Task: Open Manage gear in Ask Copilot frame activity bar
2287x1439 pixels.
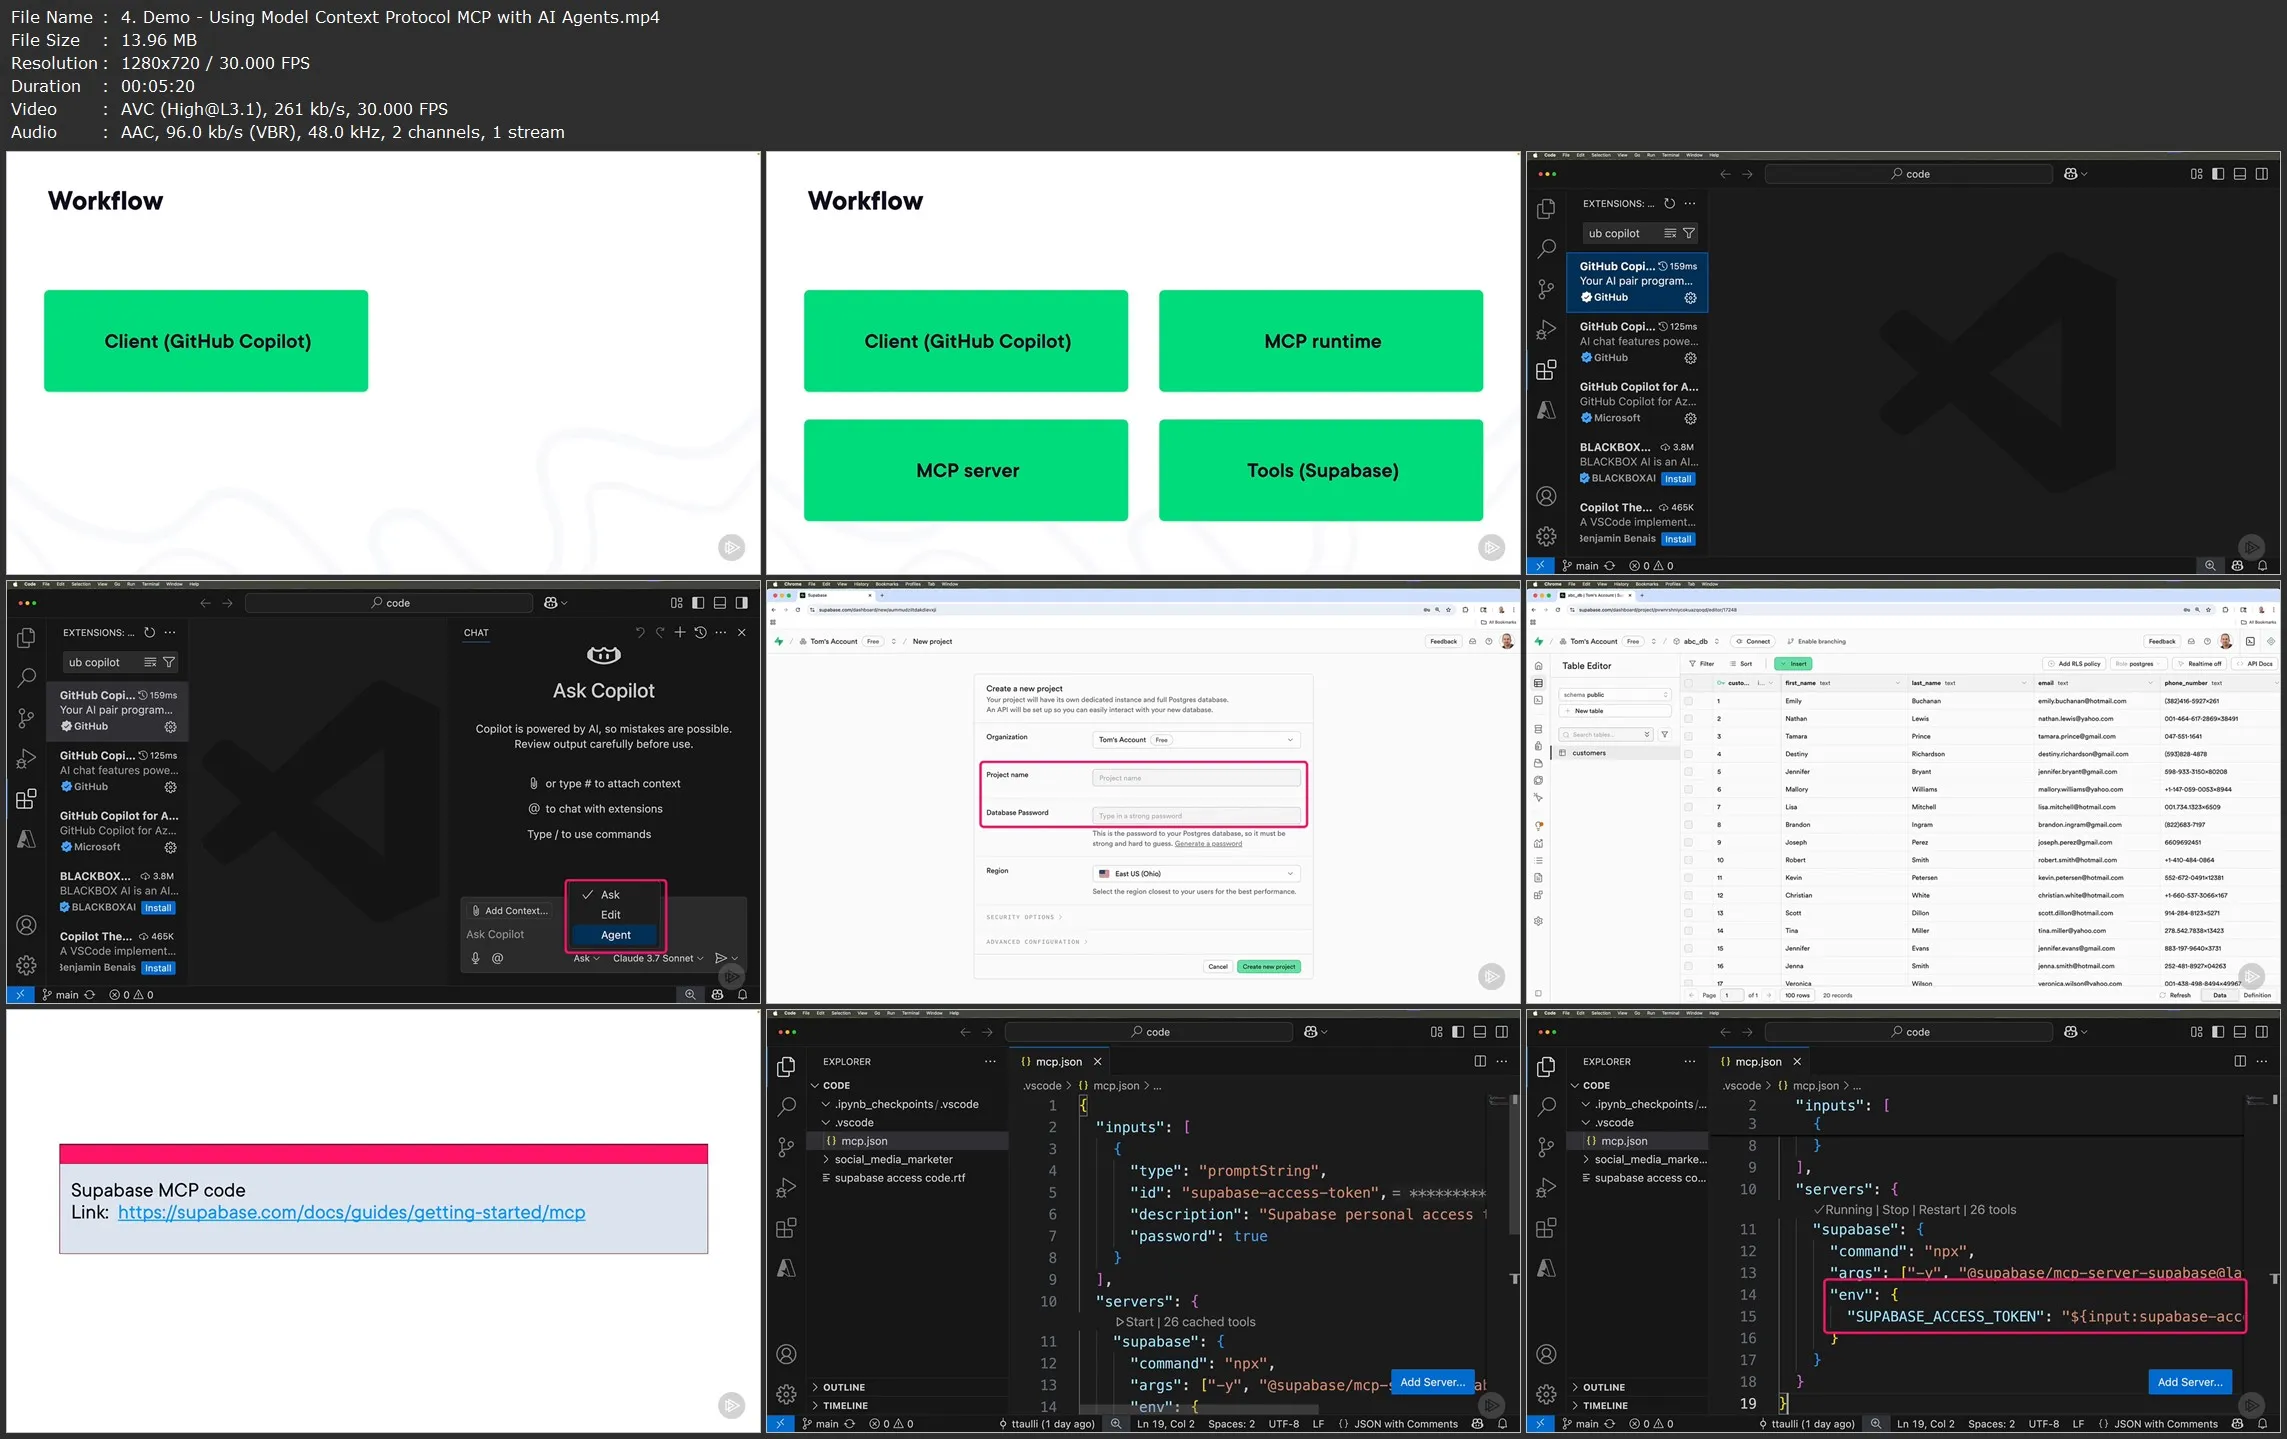Action: (x=27, y=965)
